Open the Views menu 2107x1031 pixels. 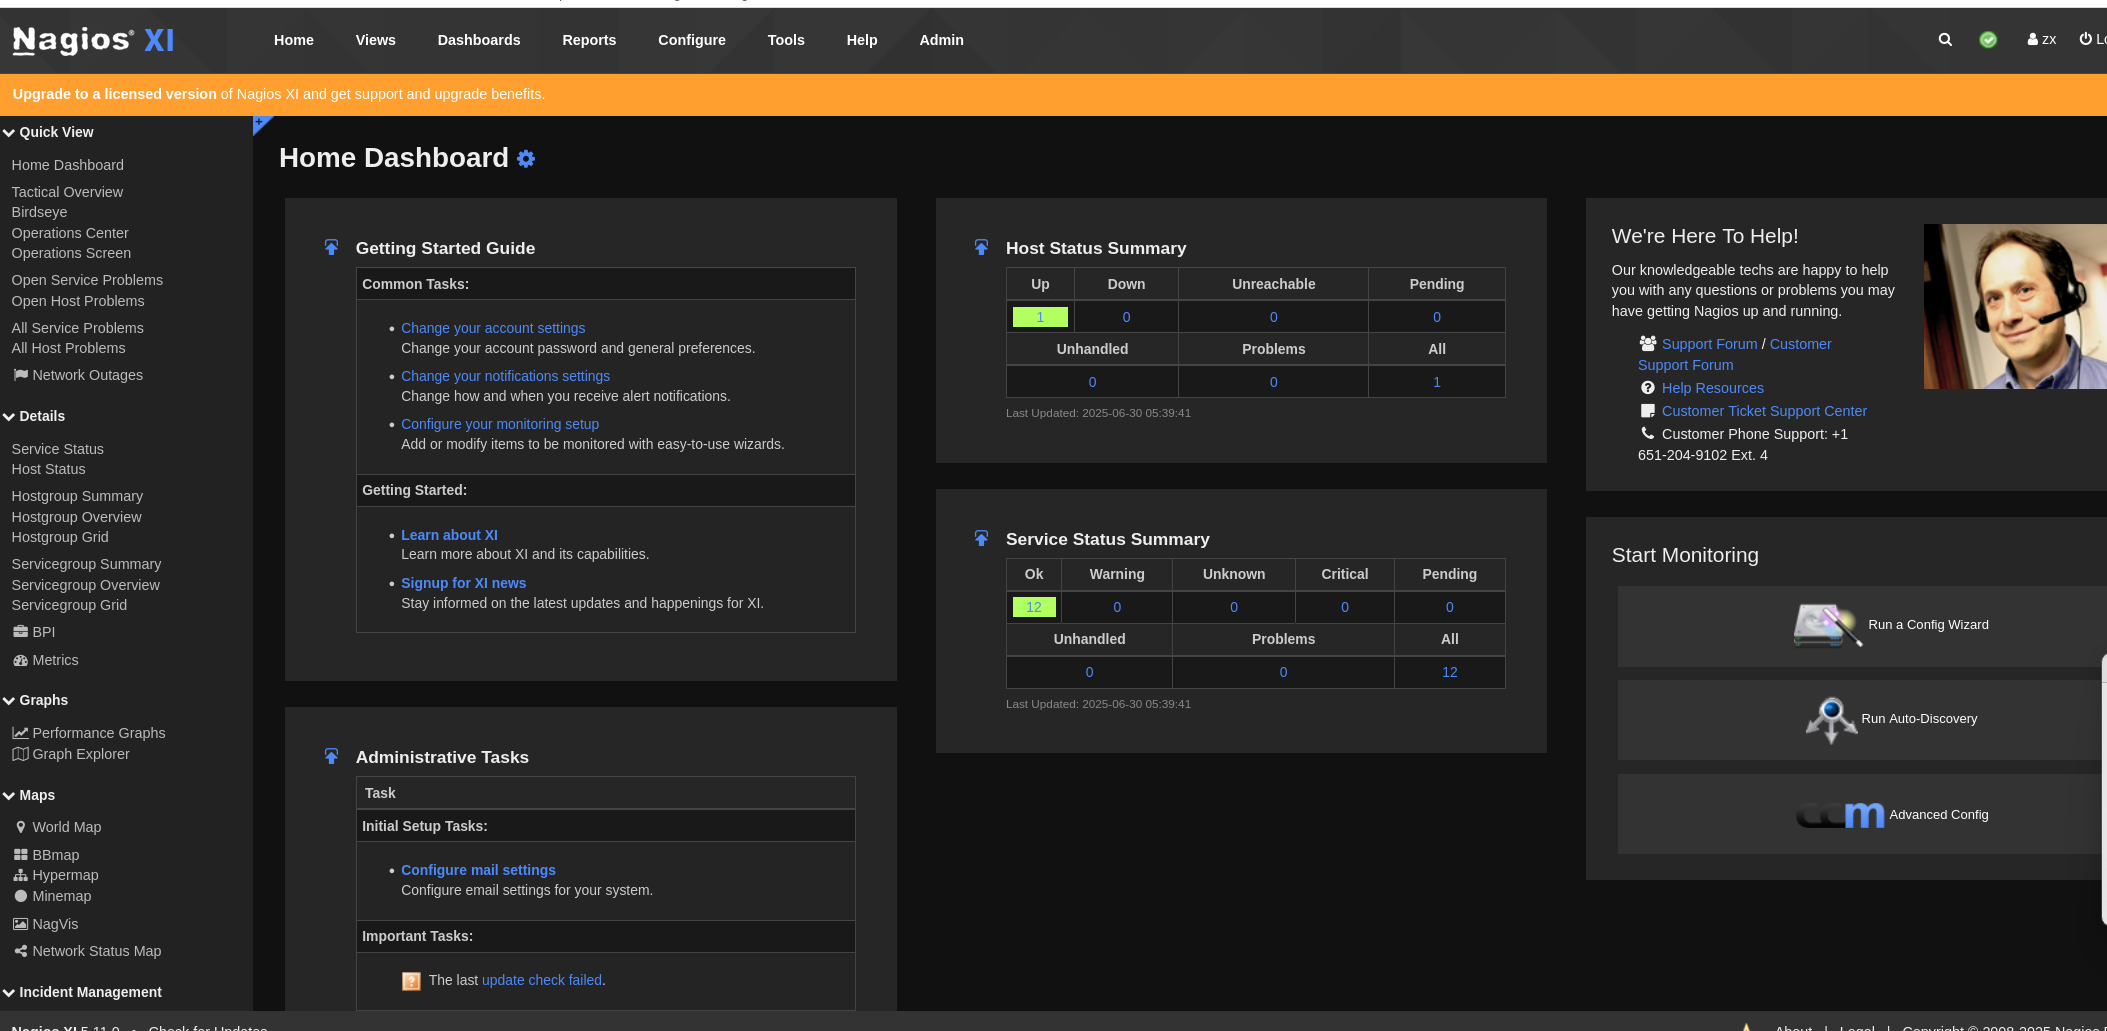pos(376,40)
